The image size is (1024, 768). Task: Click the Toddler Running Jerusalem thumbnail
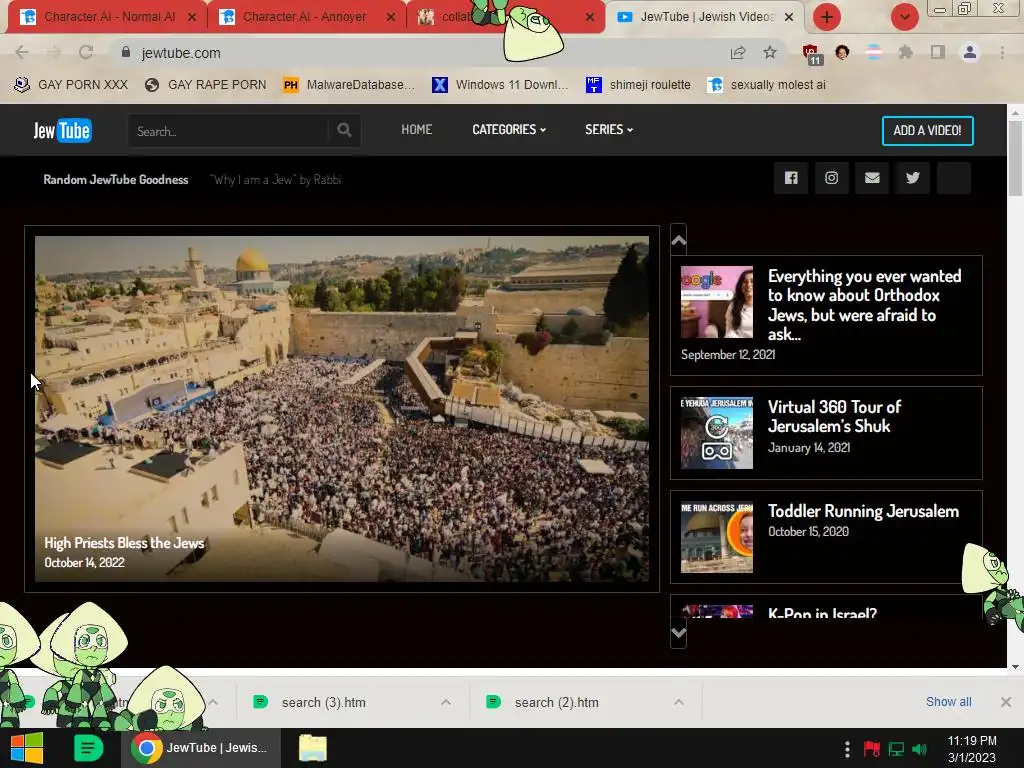[x=716, y=537]
